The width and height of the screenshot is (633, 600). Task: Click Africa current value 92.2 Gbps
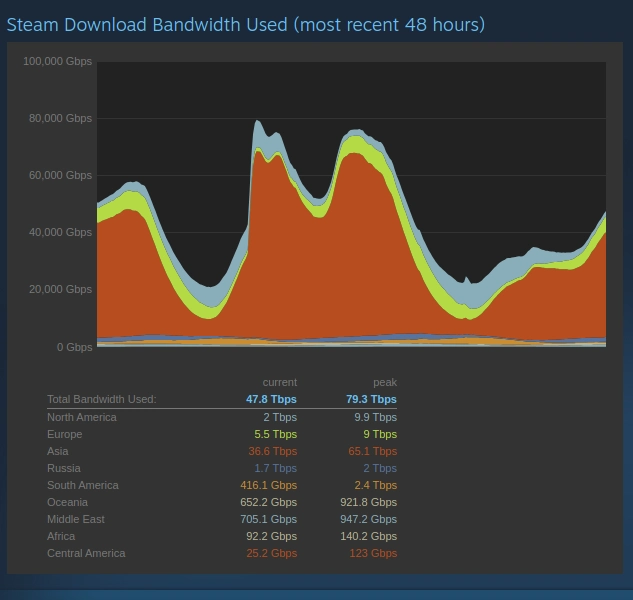(272, 536)
